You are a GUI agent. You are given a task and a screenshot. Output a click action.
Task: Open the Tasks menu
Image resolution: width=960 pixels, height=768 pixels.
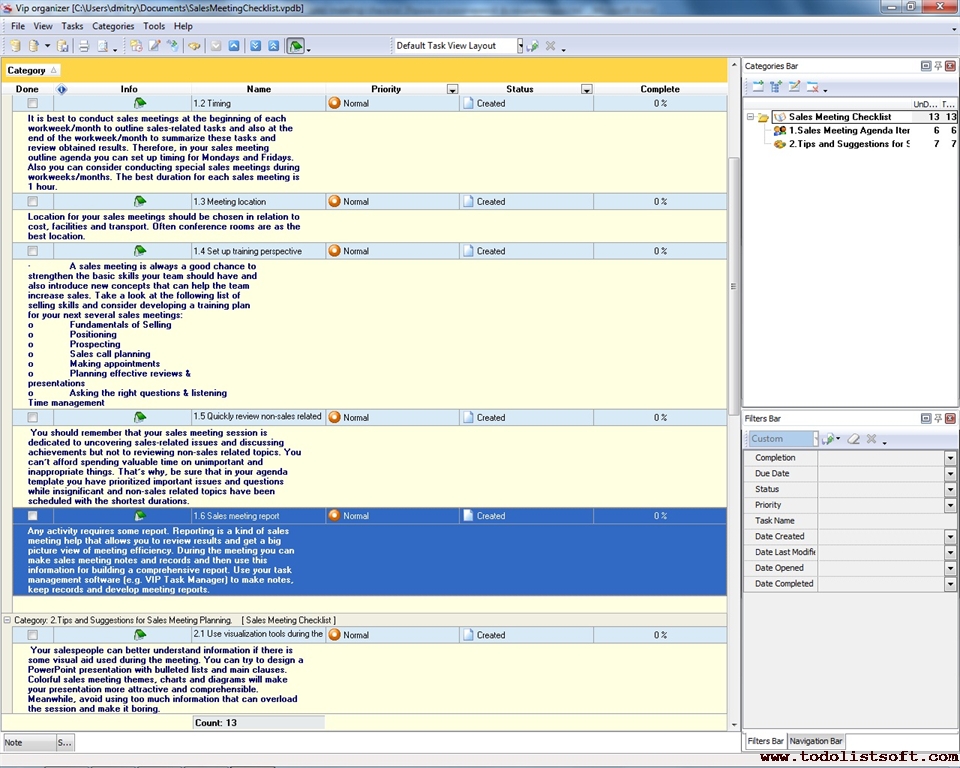tap(72, 26)
